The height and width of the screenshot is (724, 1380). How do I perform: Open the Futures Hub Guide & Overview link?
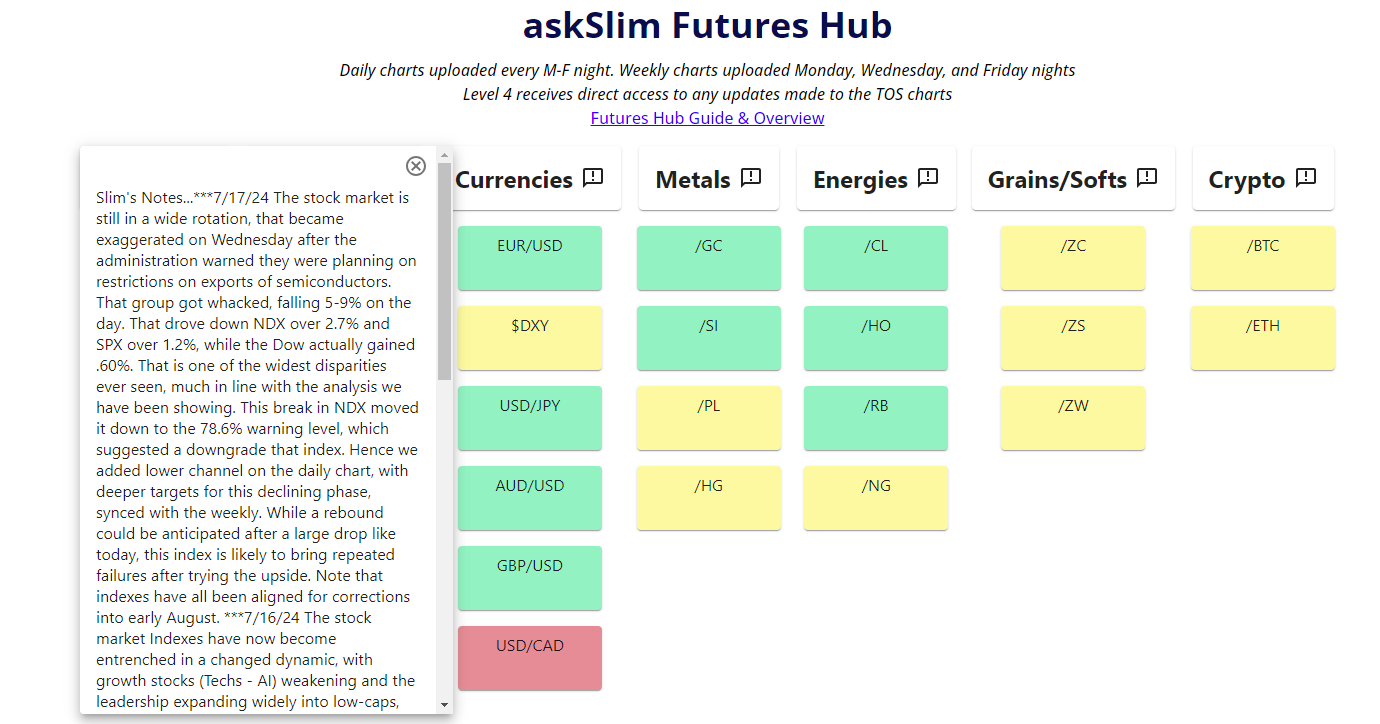pyautogui.click(x=707, y=117)
